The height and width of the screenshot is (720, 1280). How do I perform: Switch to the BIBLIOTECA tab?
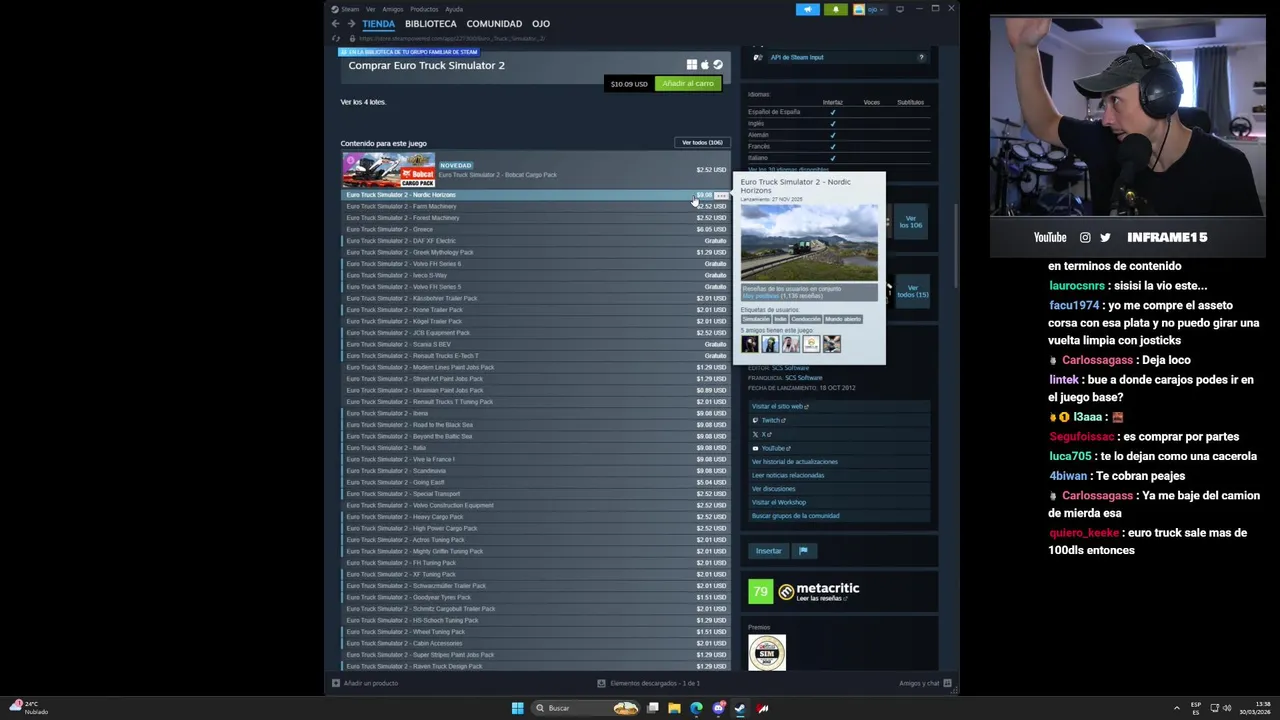tap(431, 24)
